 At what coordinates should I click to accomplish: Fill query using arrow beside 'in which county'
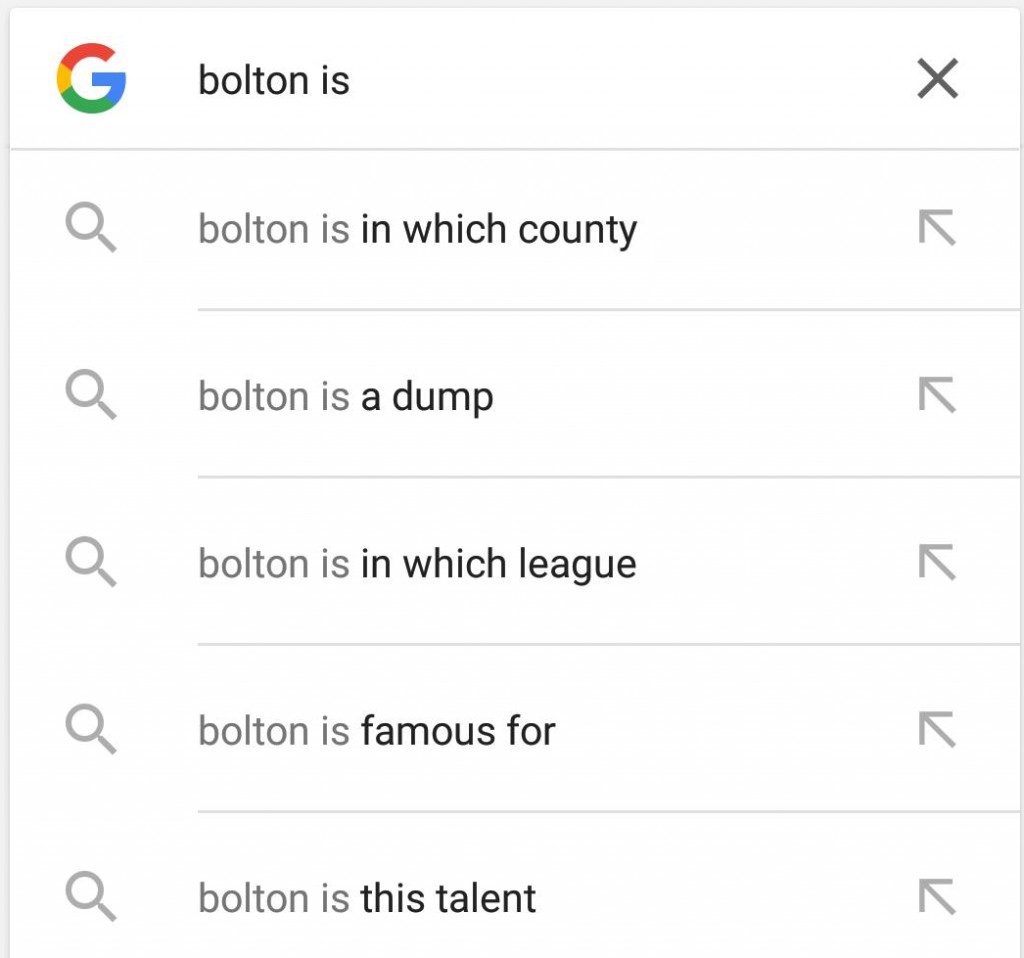(x=937, y=227)
